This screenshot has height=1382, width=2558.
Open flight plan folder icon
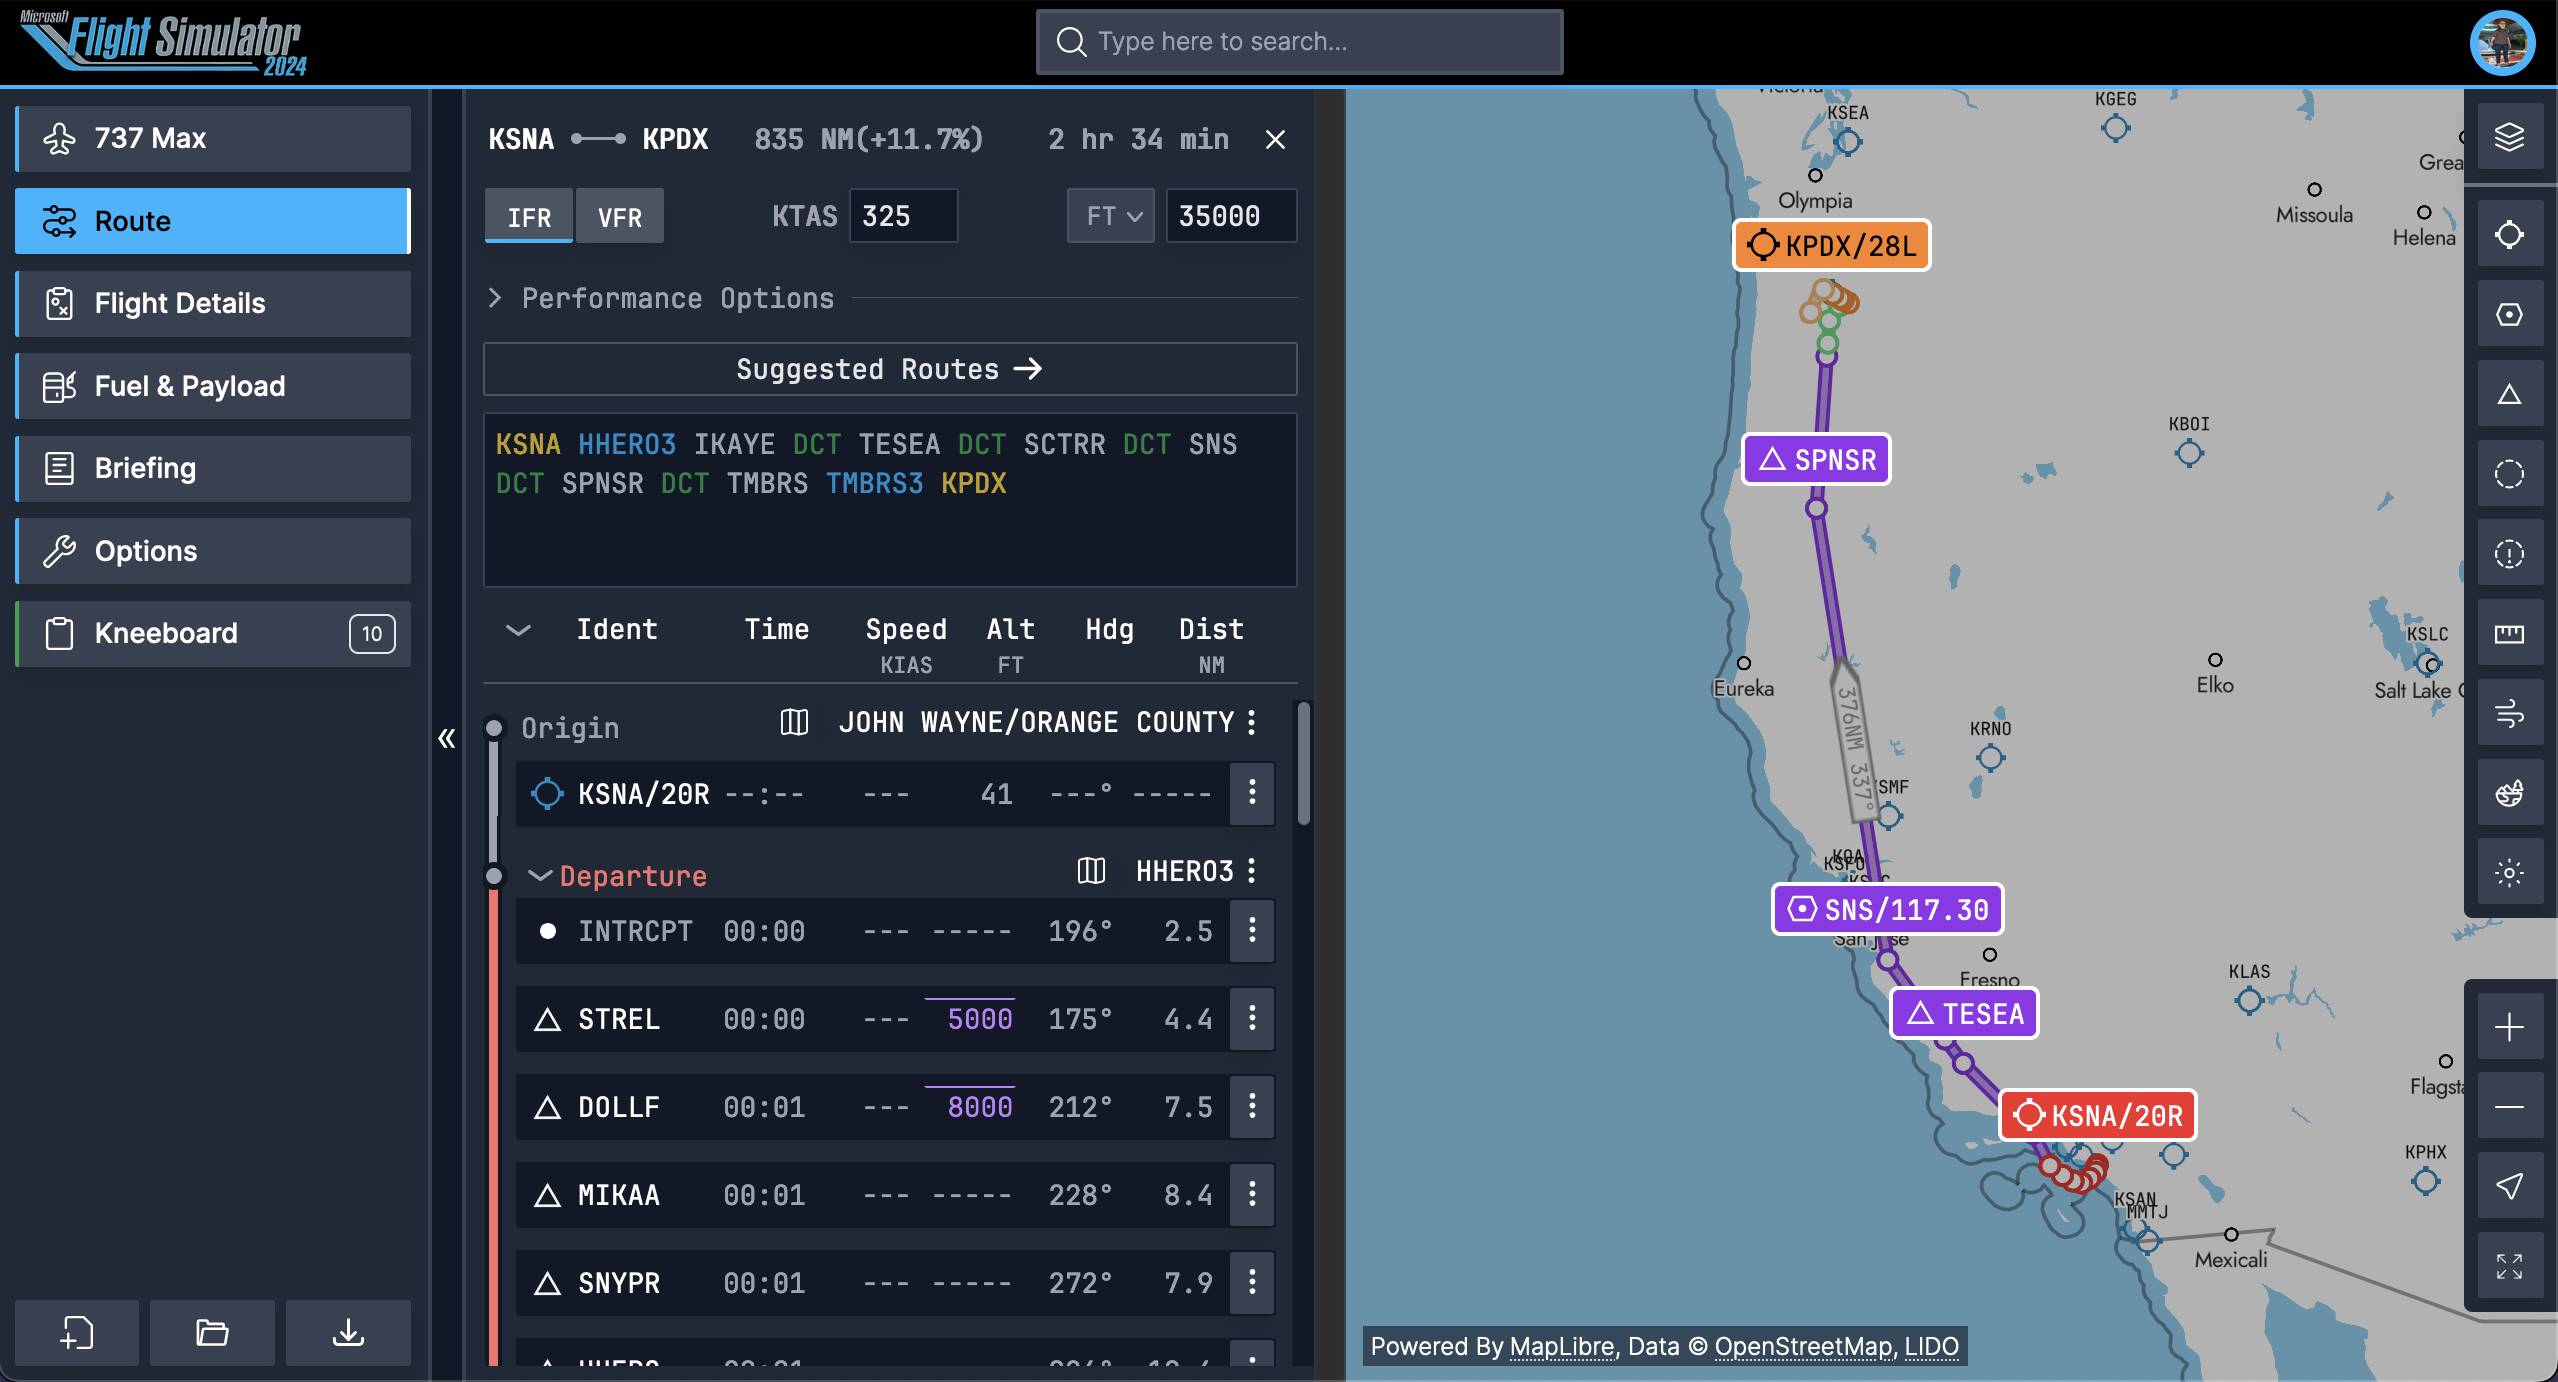[x=212, y=1333]
